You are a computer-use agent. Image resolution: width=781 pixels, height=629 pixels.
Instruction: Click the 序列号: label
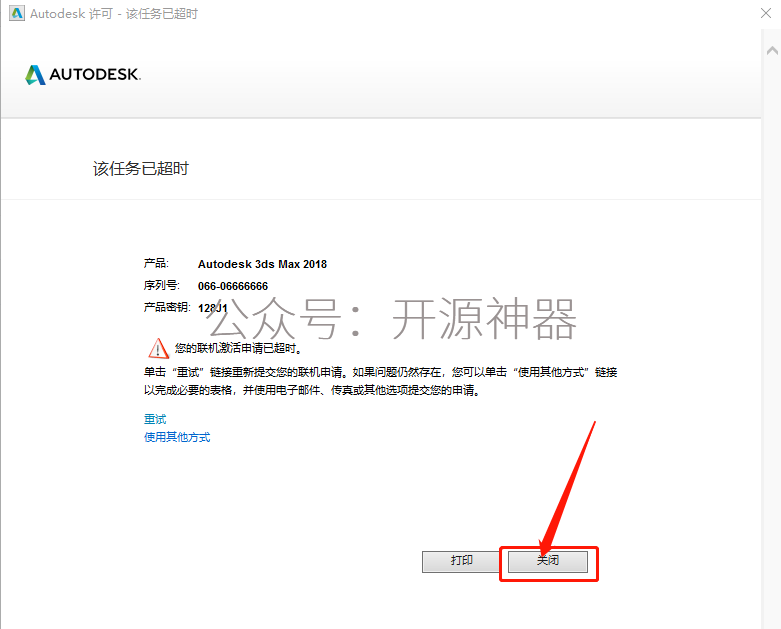click(x=162, y=285)
